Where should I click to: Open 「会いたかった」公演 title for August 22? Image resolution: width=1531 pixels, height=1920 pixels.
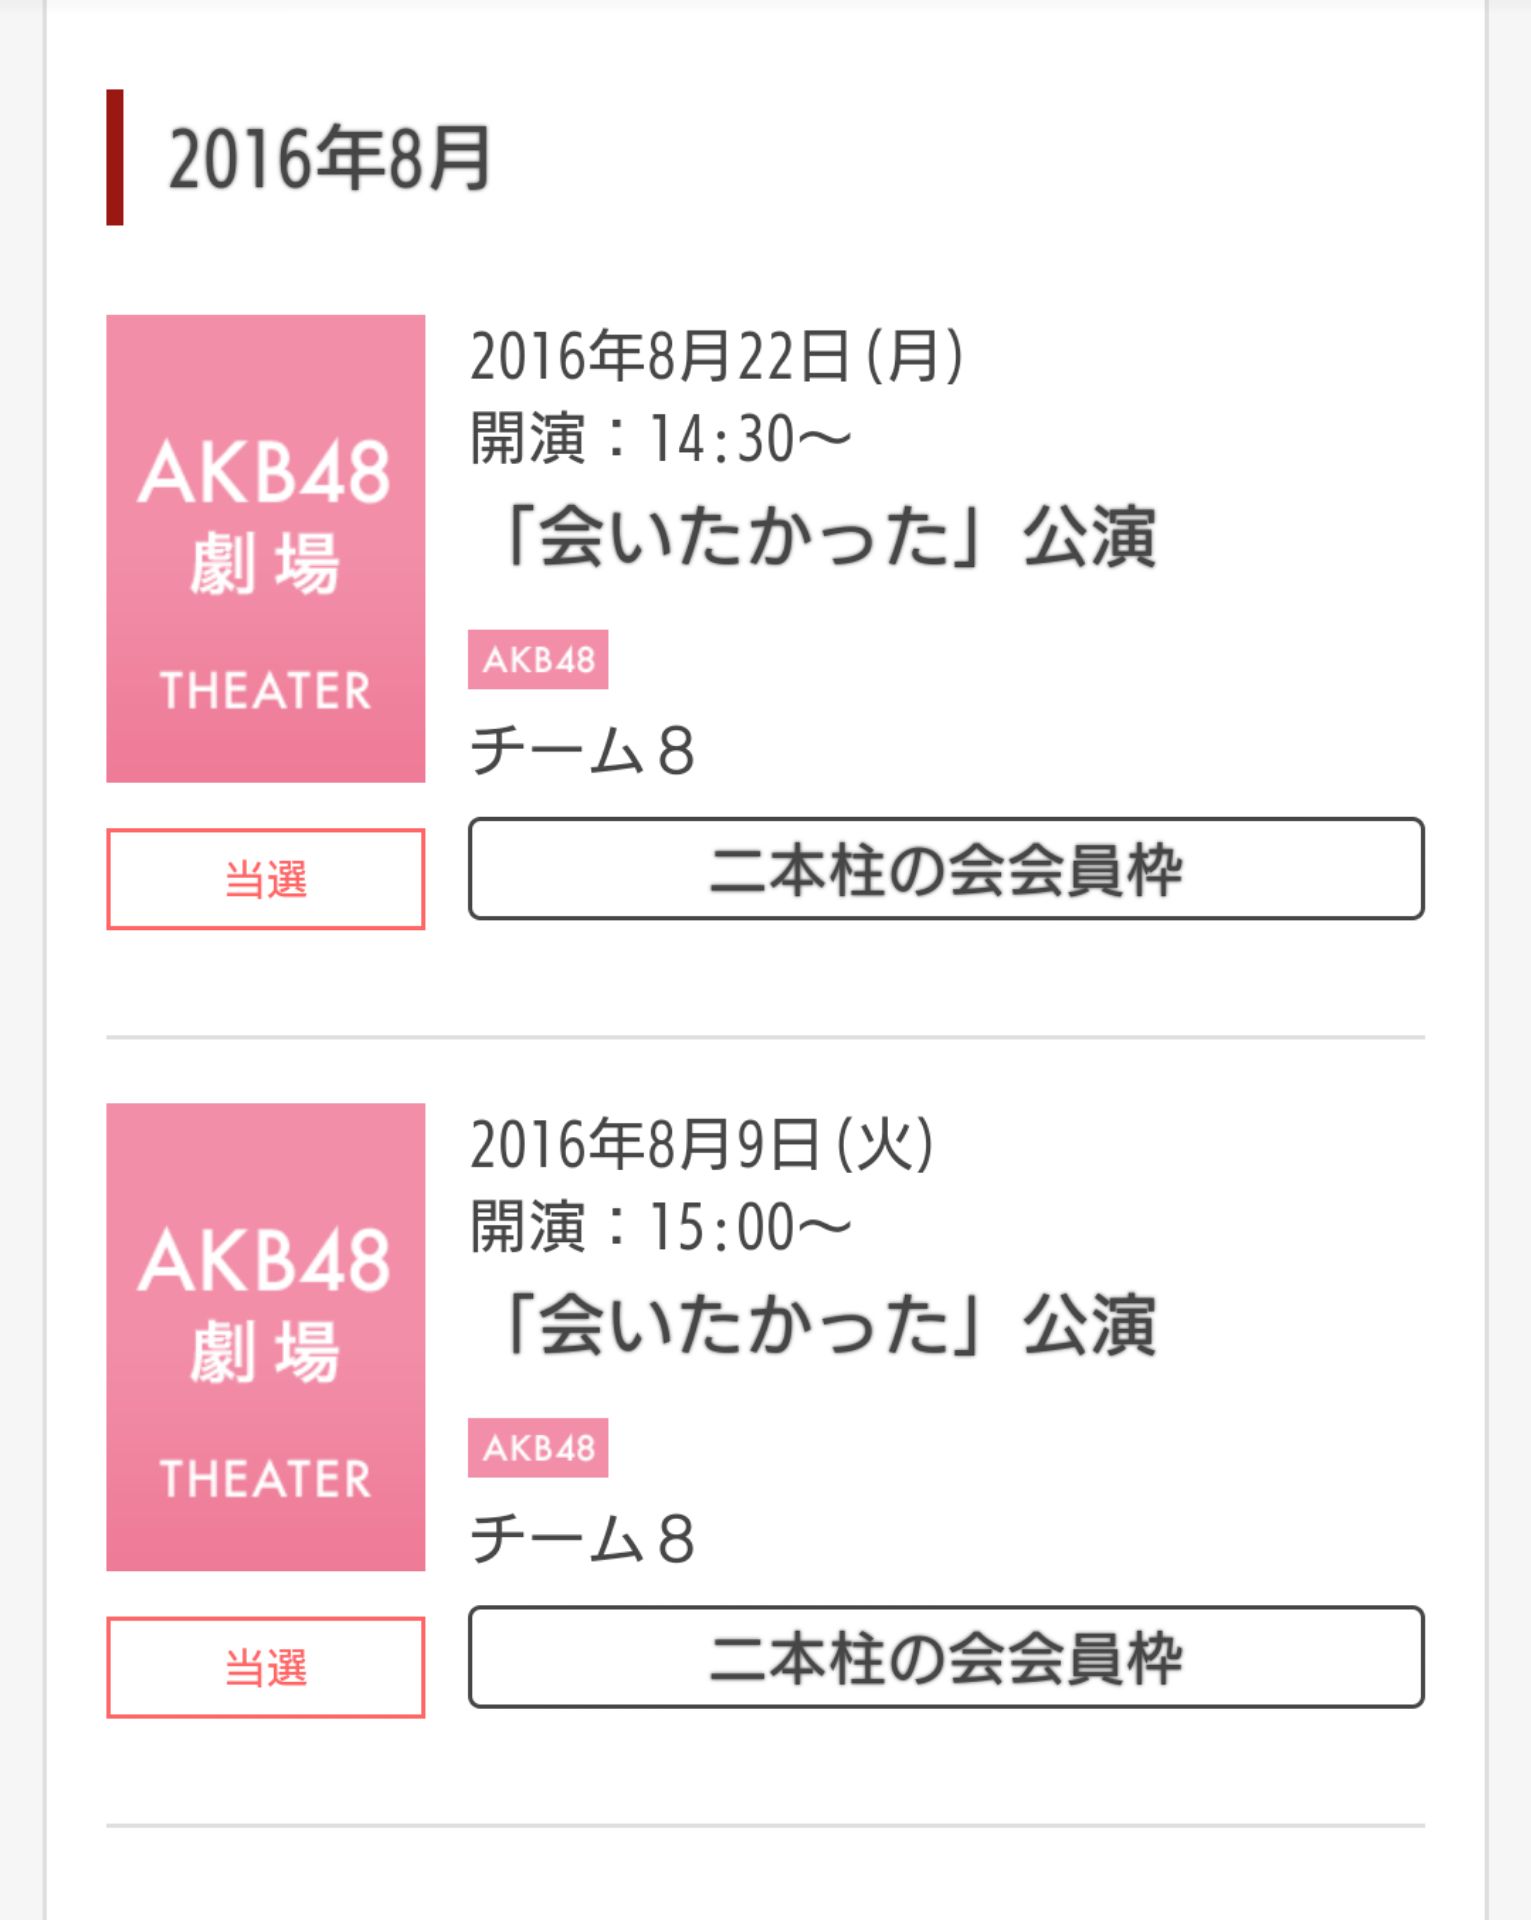(826, 536)
